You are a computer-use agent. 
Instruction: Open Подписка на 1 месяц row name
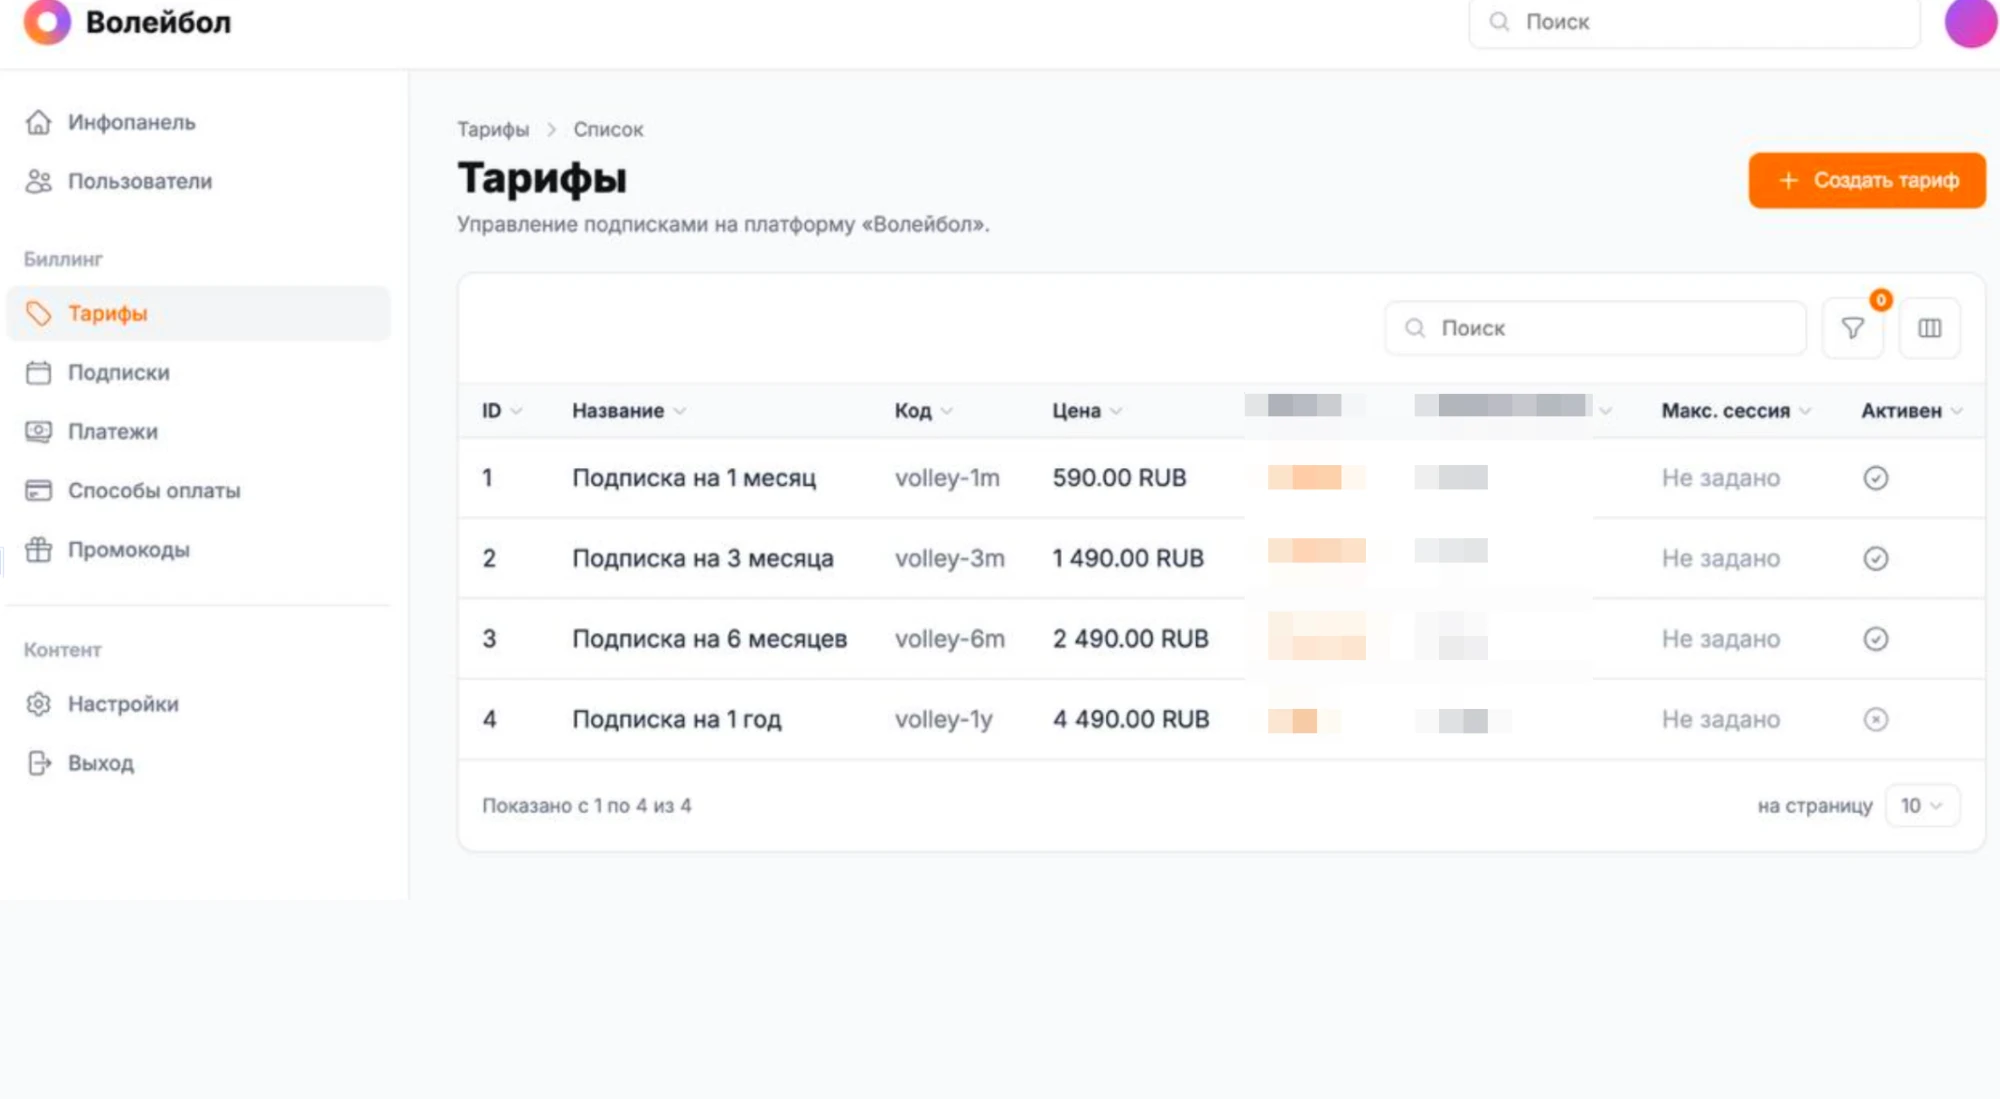tap(694, 478)
